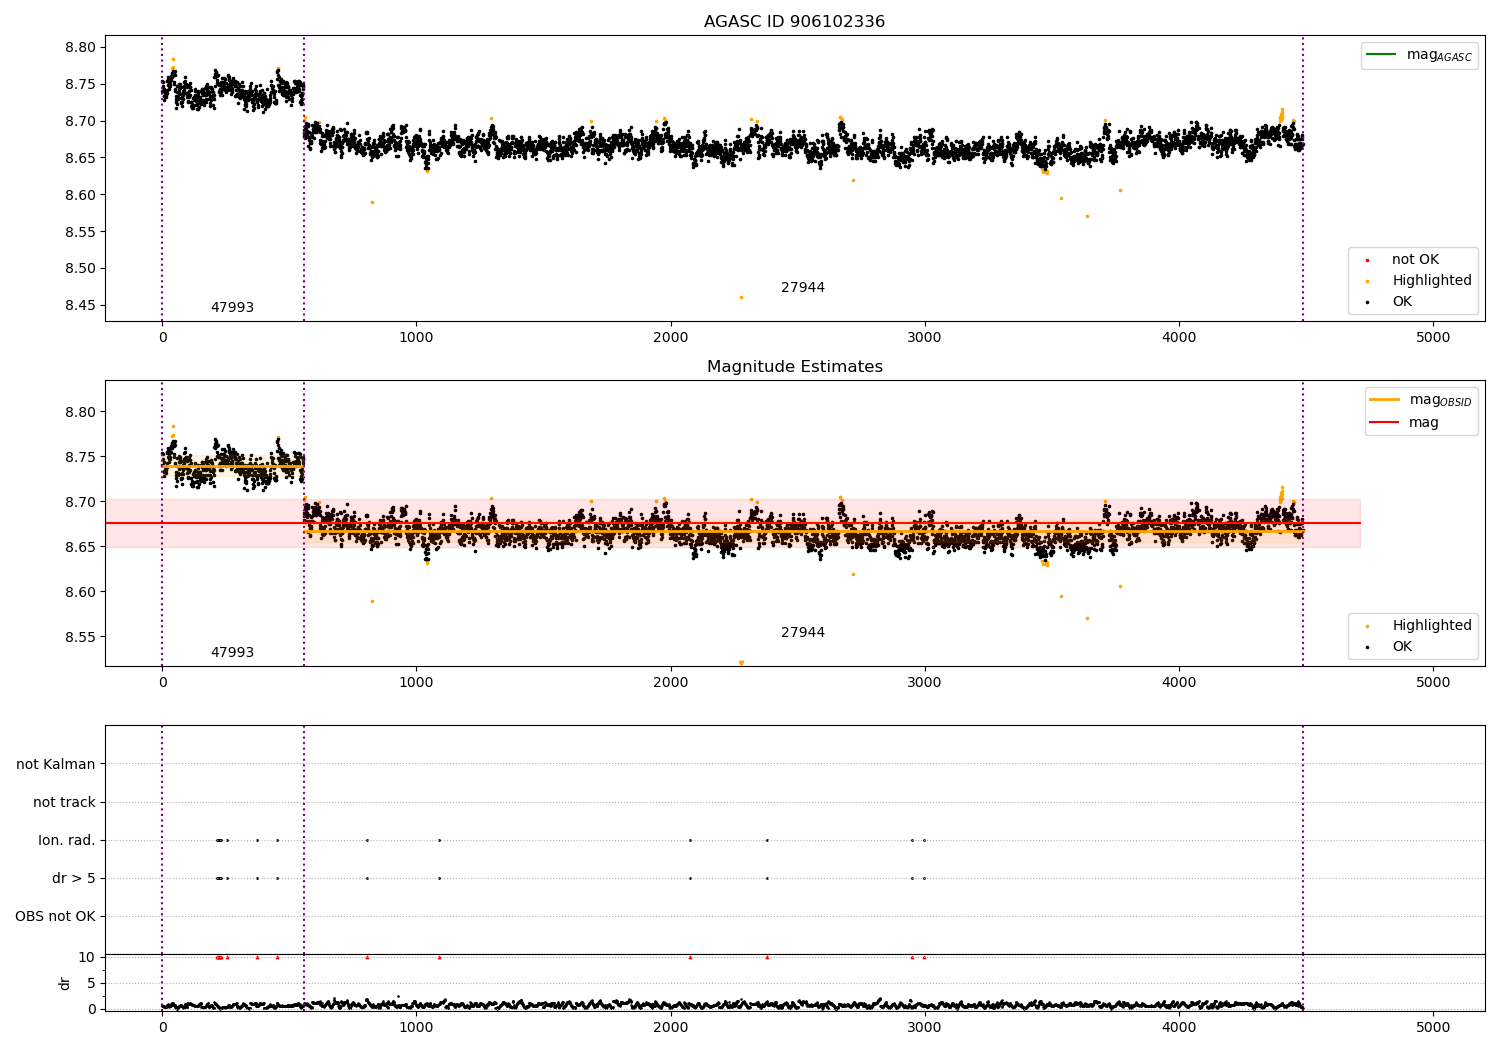The image size is (1500, 1050).
Task: Click obsid label 47993 in the top plot
Action: click(x=232, y=307)
